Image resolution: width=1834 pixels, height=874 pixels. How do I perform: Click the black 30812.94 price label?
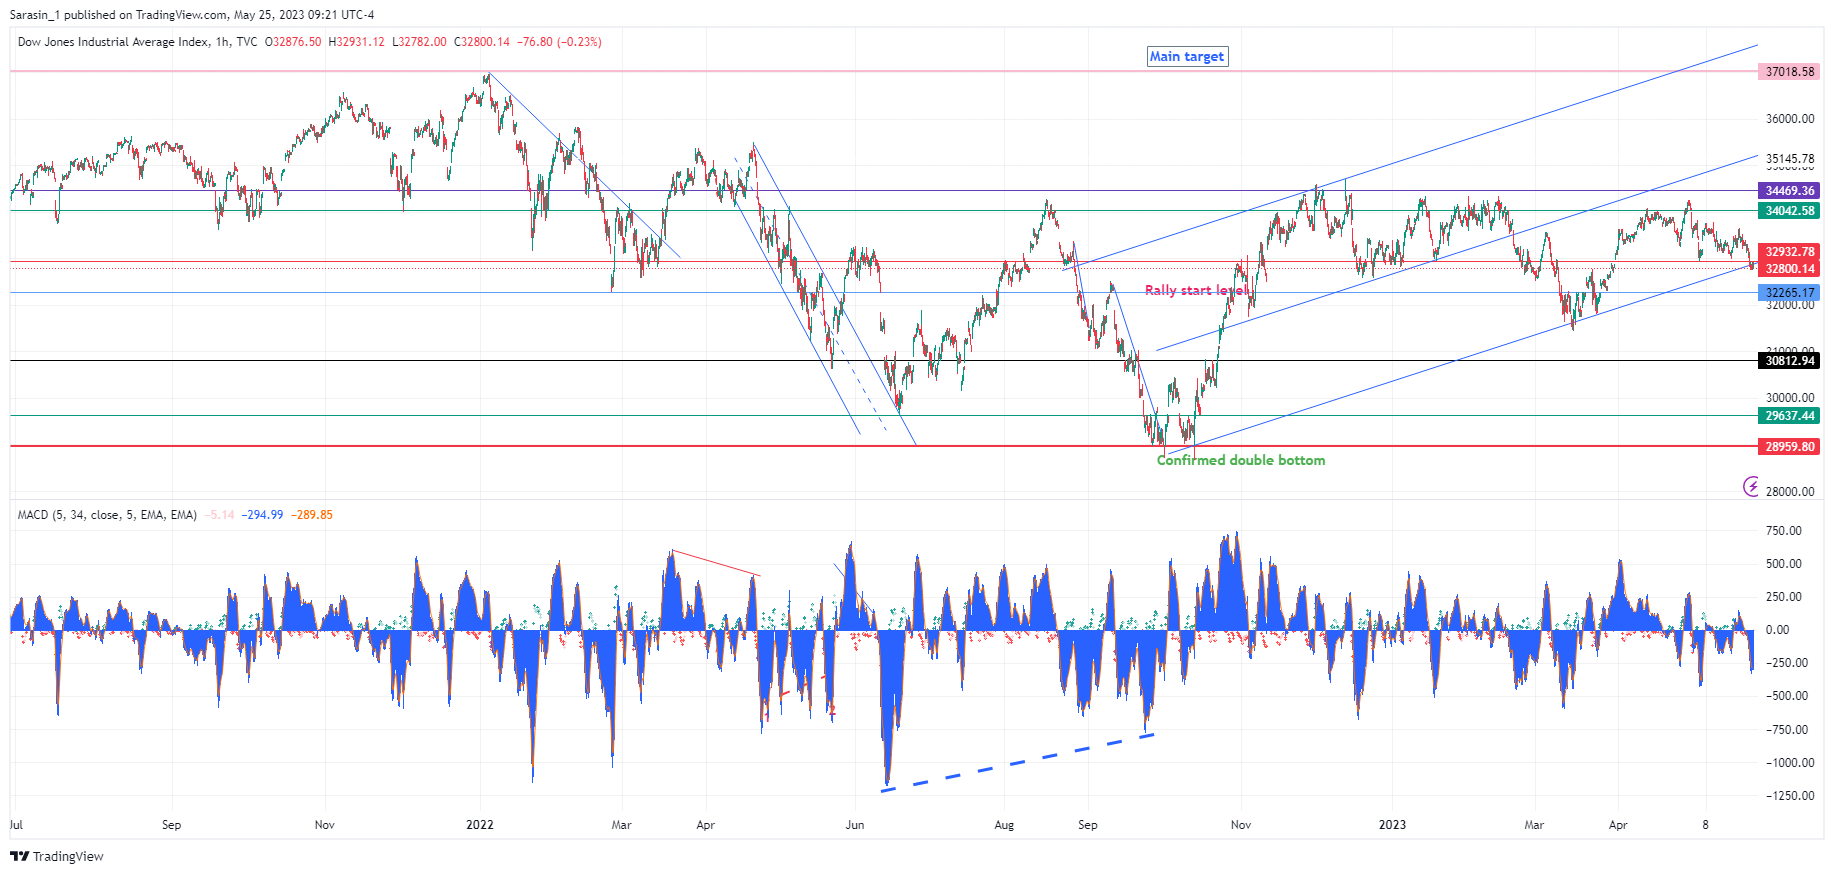1789,361
